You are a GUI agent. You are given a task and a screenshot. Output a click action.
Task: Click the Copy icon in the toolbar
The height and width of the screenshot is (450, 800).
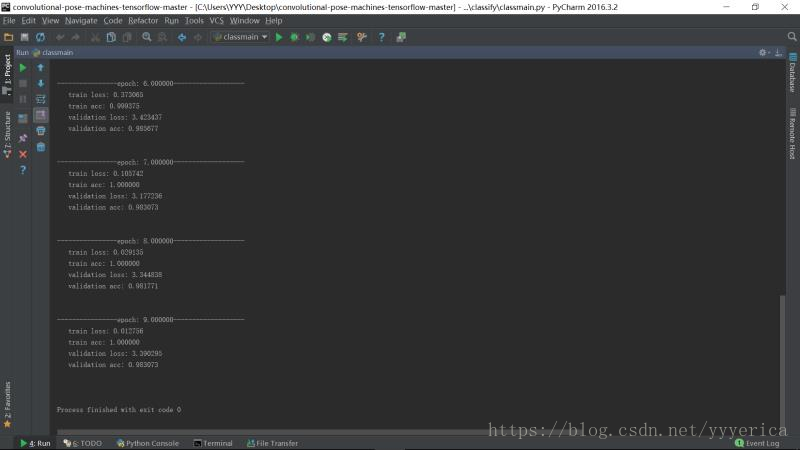(x=111, y=37)
